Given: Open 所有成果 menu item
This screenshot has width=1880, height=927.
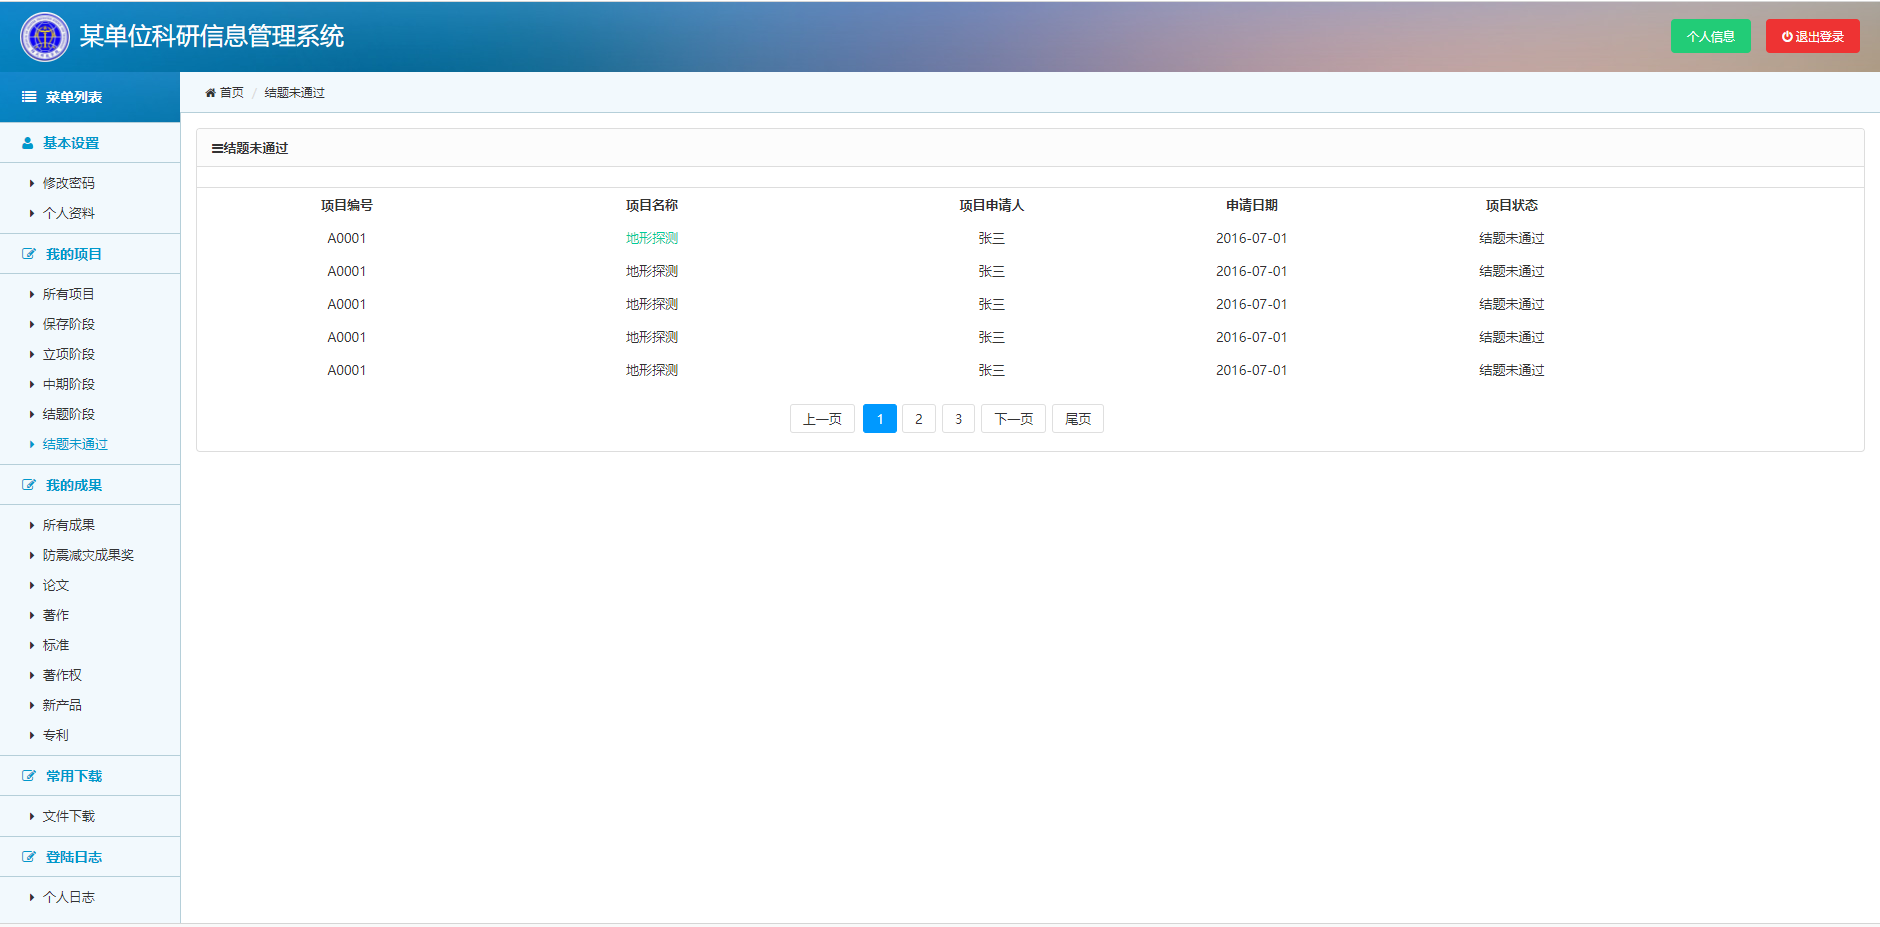Looking at the screenshot, I should coord(69,525).
